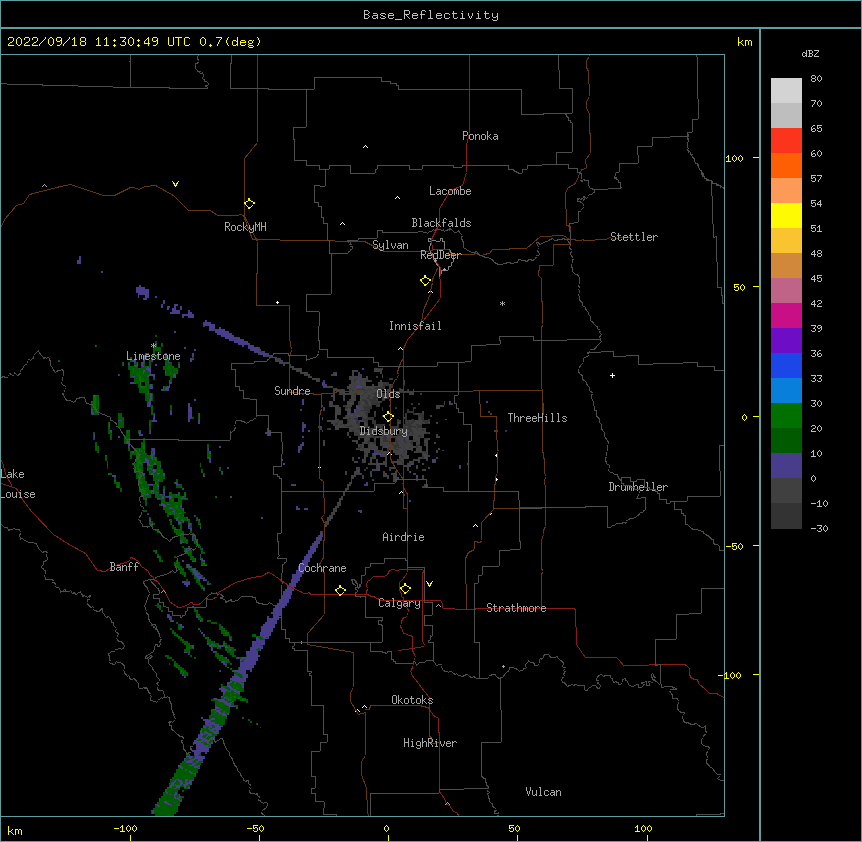Viewport: 862px width, 842px height.
Task: Select the yellow diamond marker between Olds and Didsbury
Action: point(388,416)
